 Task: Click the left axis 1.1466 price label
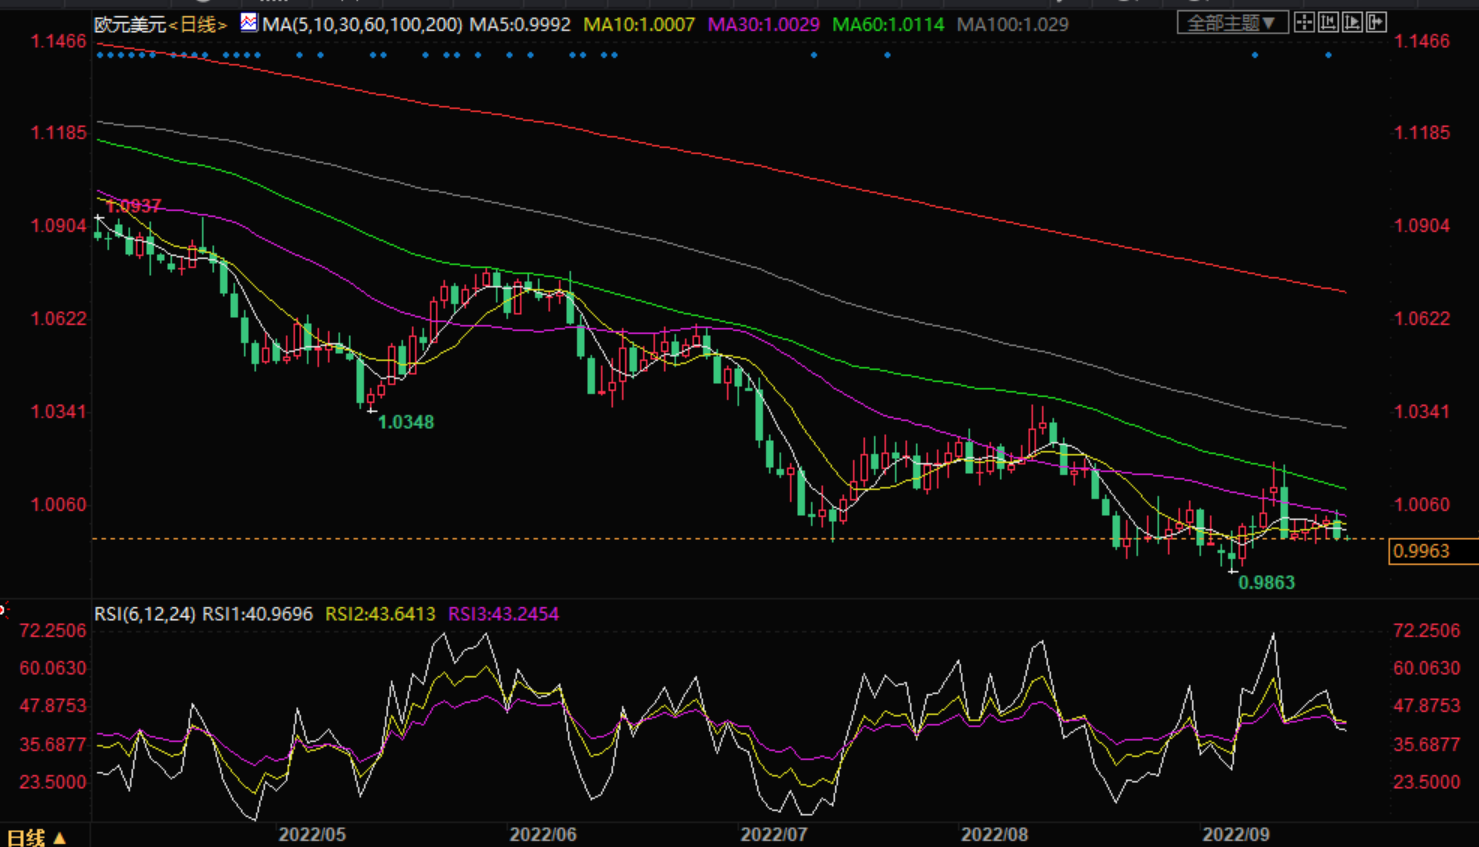[58, 41]
